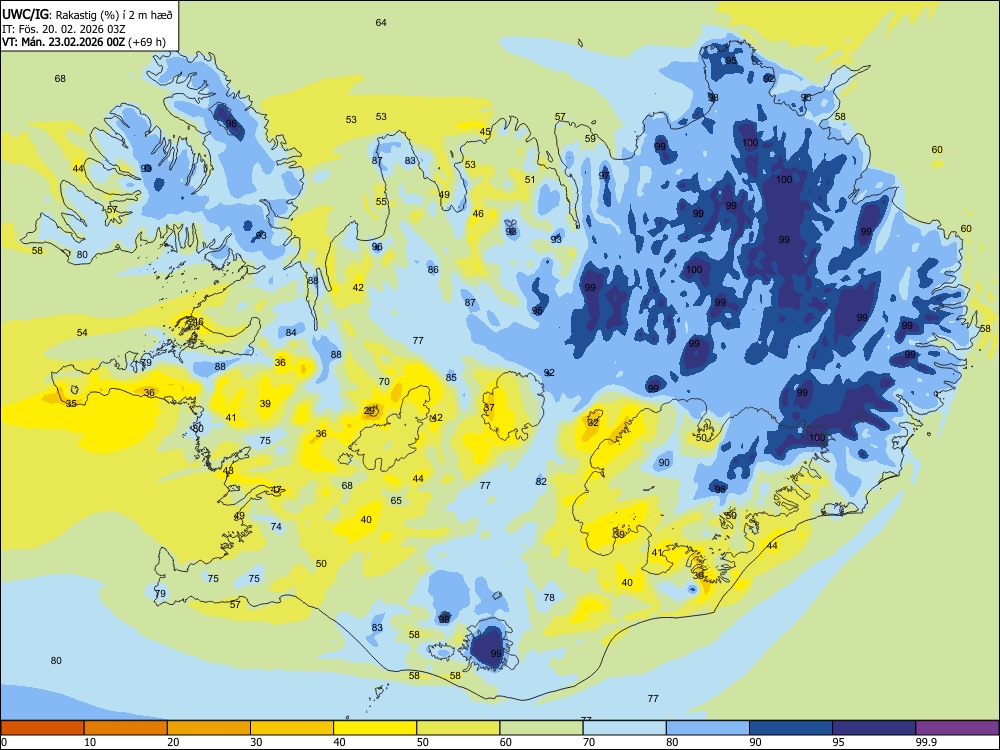Click the humidity value '78' on the map
This screenshot has height=750, width=1000.
[x=549, y=598]
